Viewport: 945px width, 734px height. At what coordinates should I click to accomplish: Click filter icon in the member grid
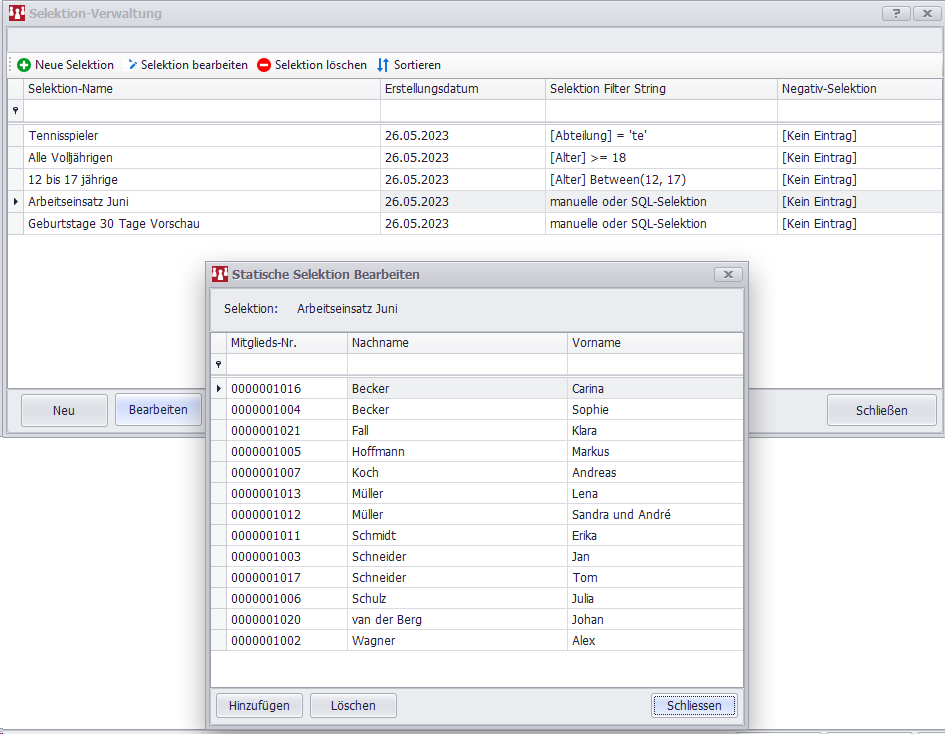tap(218, 365)
